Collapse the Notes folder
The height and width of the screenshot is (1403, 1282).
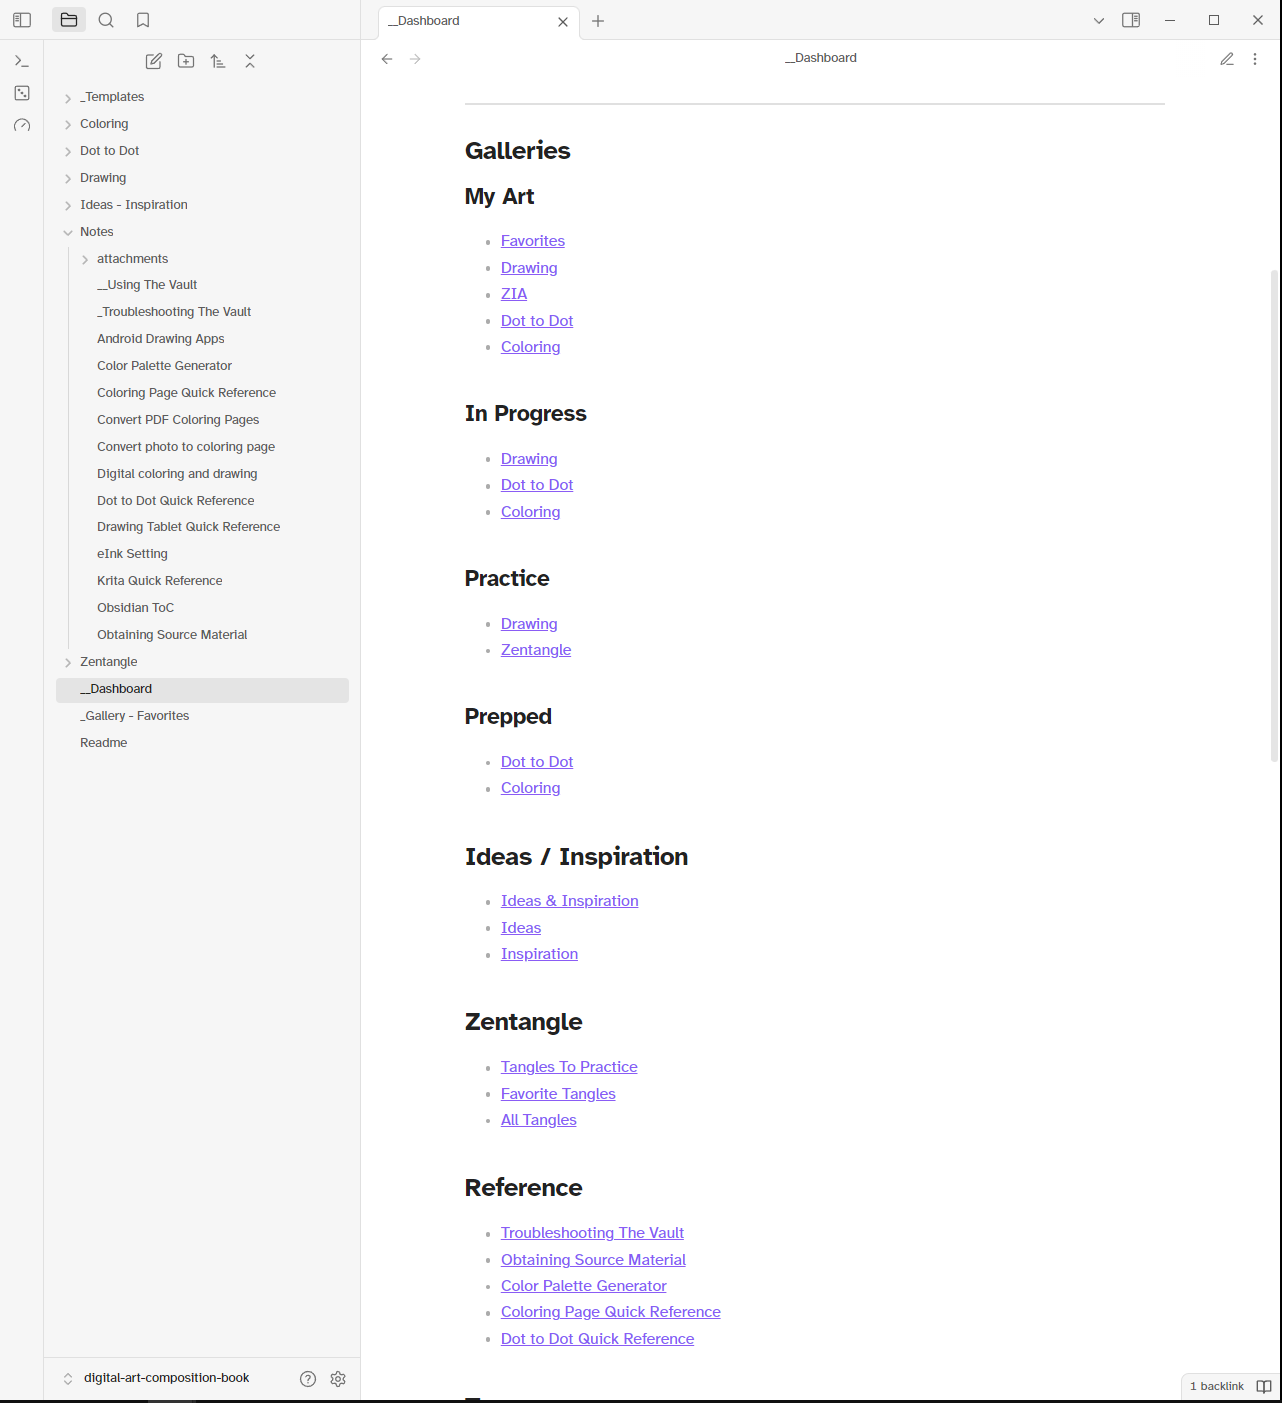pyautogui.click(x=67, y=231)
